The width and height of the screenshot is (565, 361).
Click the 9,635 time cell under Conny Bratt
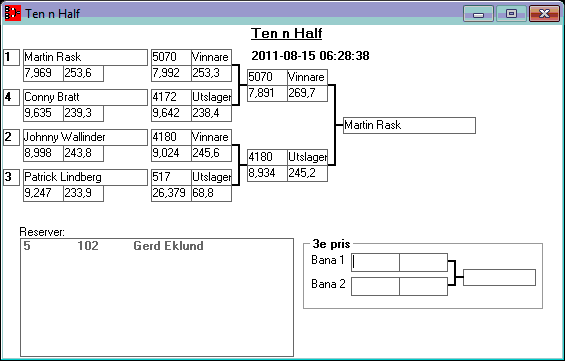tap(43, 113)
